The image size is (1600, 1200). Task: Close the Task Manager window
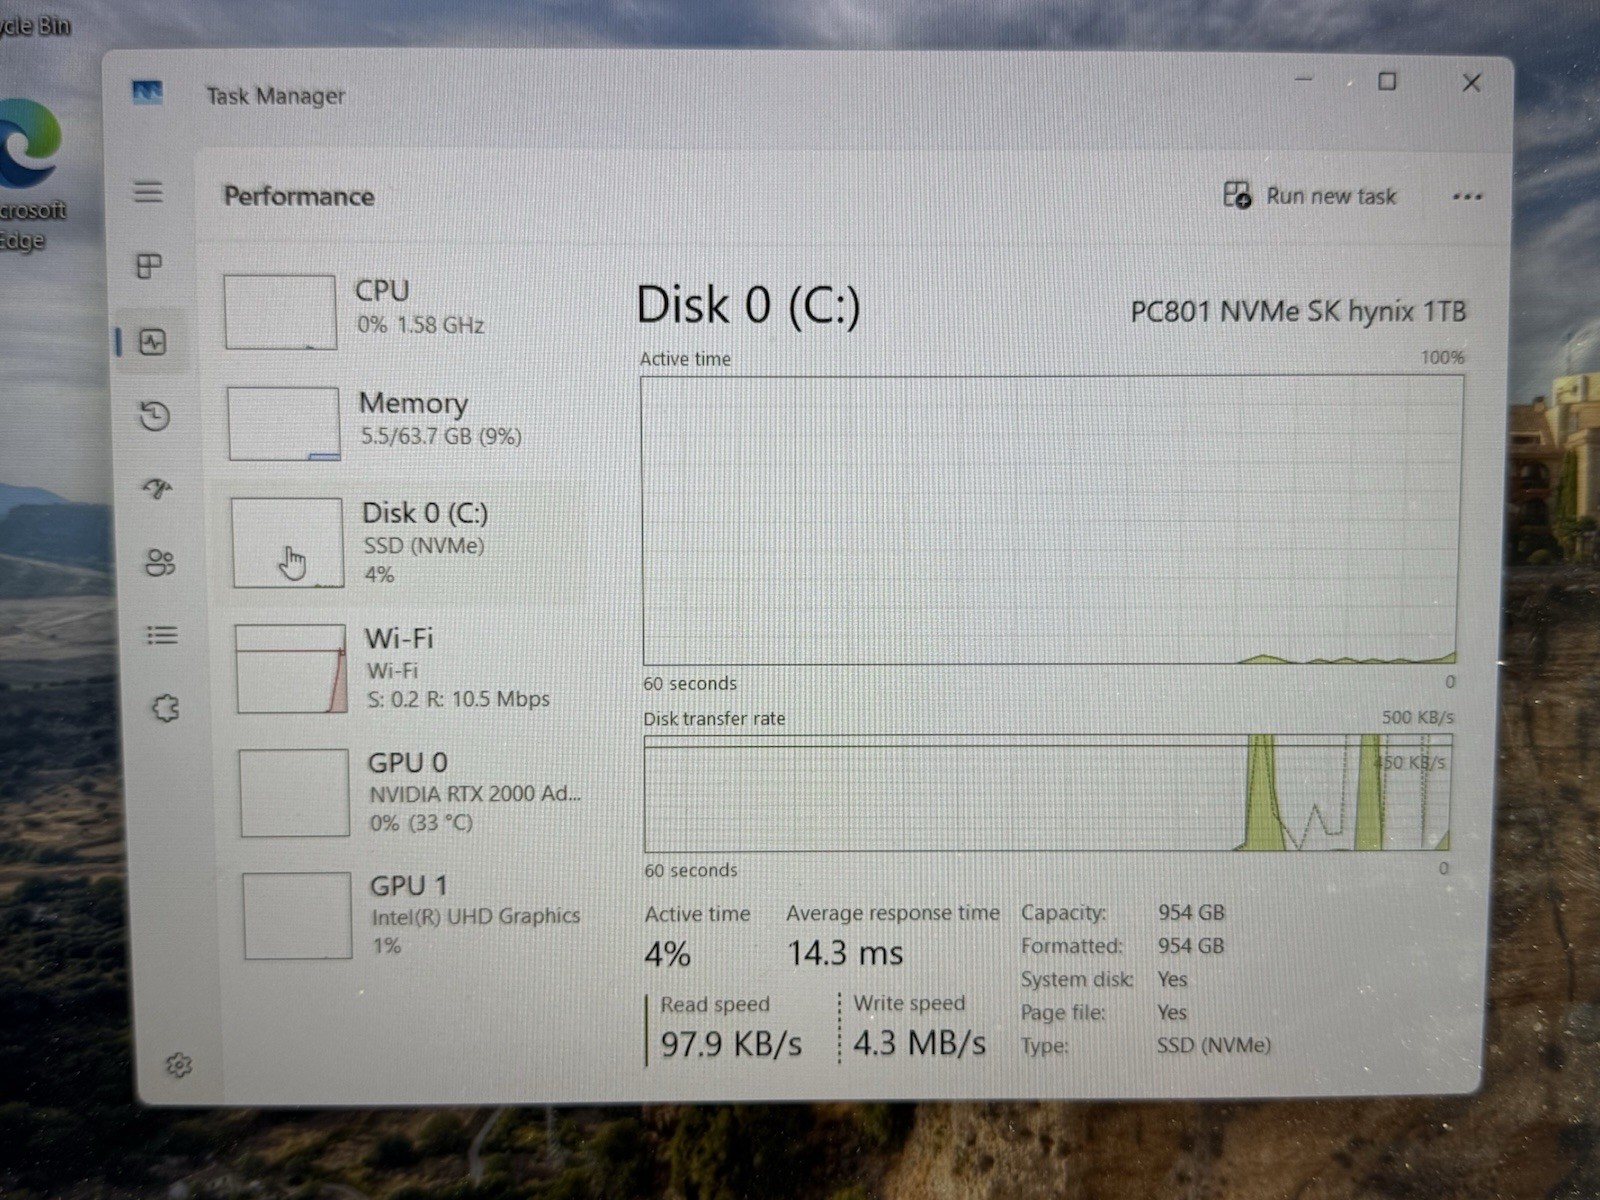(x=1471, y=83)
